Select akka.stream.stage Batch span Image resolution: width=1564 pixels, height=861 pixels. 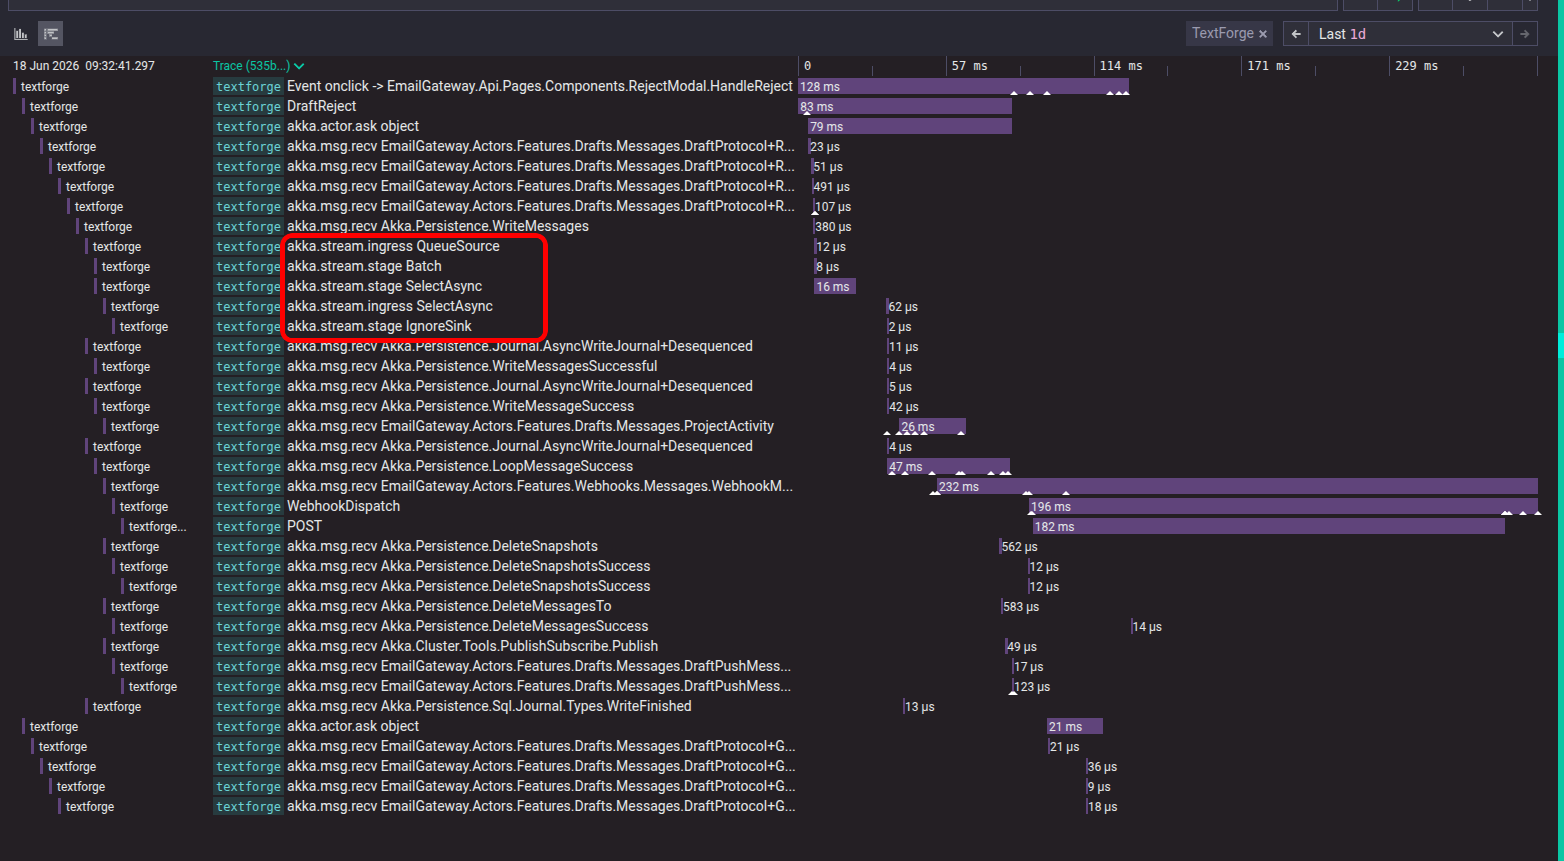tap(364, 267)
